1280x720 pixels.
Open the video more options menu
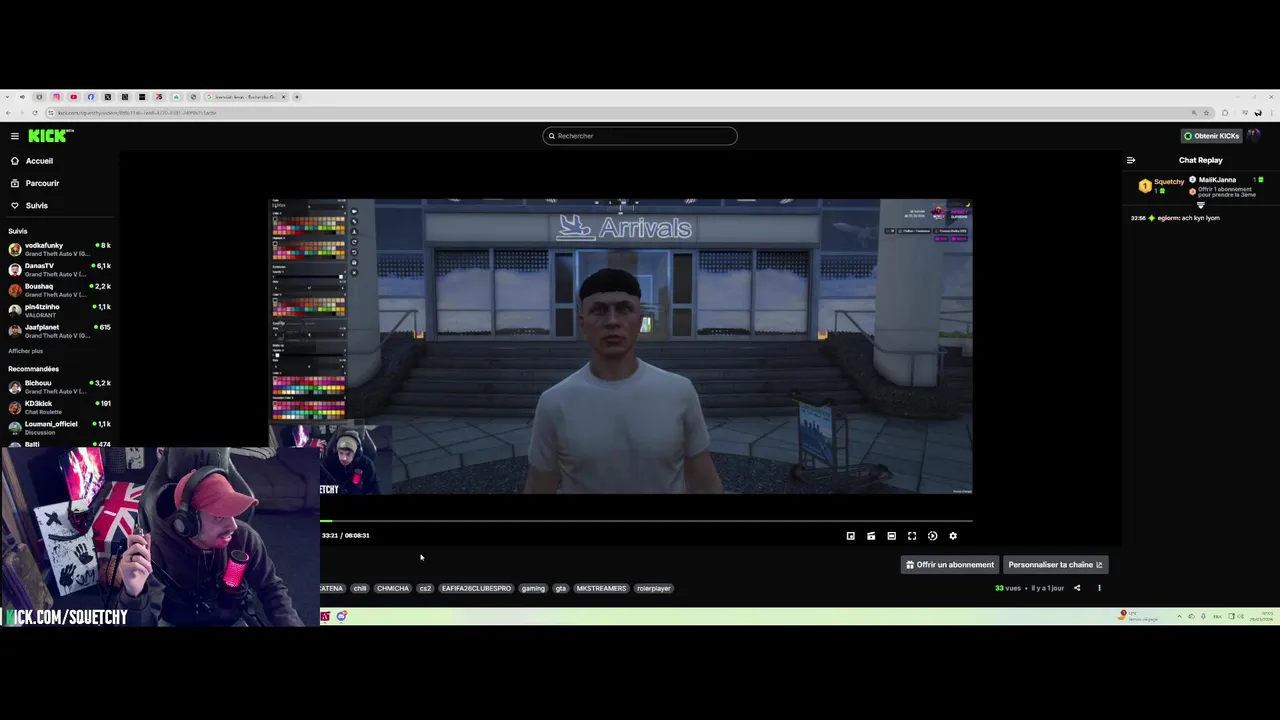pyautogui.click(x=1099, y=588)
